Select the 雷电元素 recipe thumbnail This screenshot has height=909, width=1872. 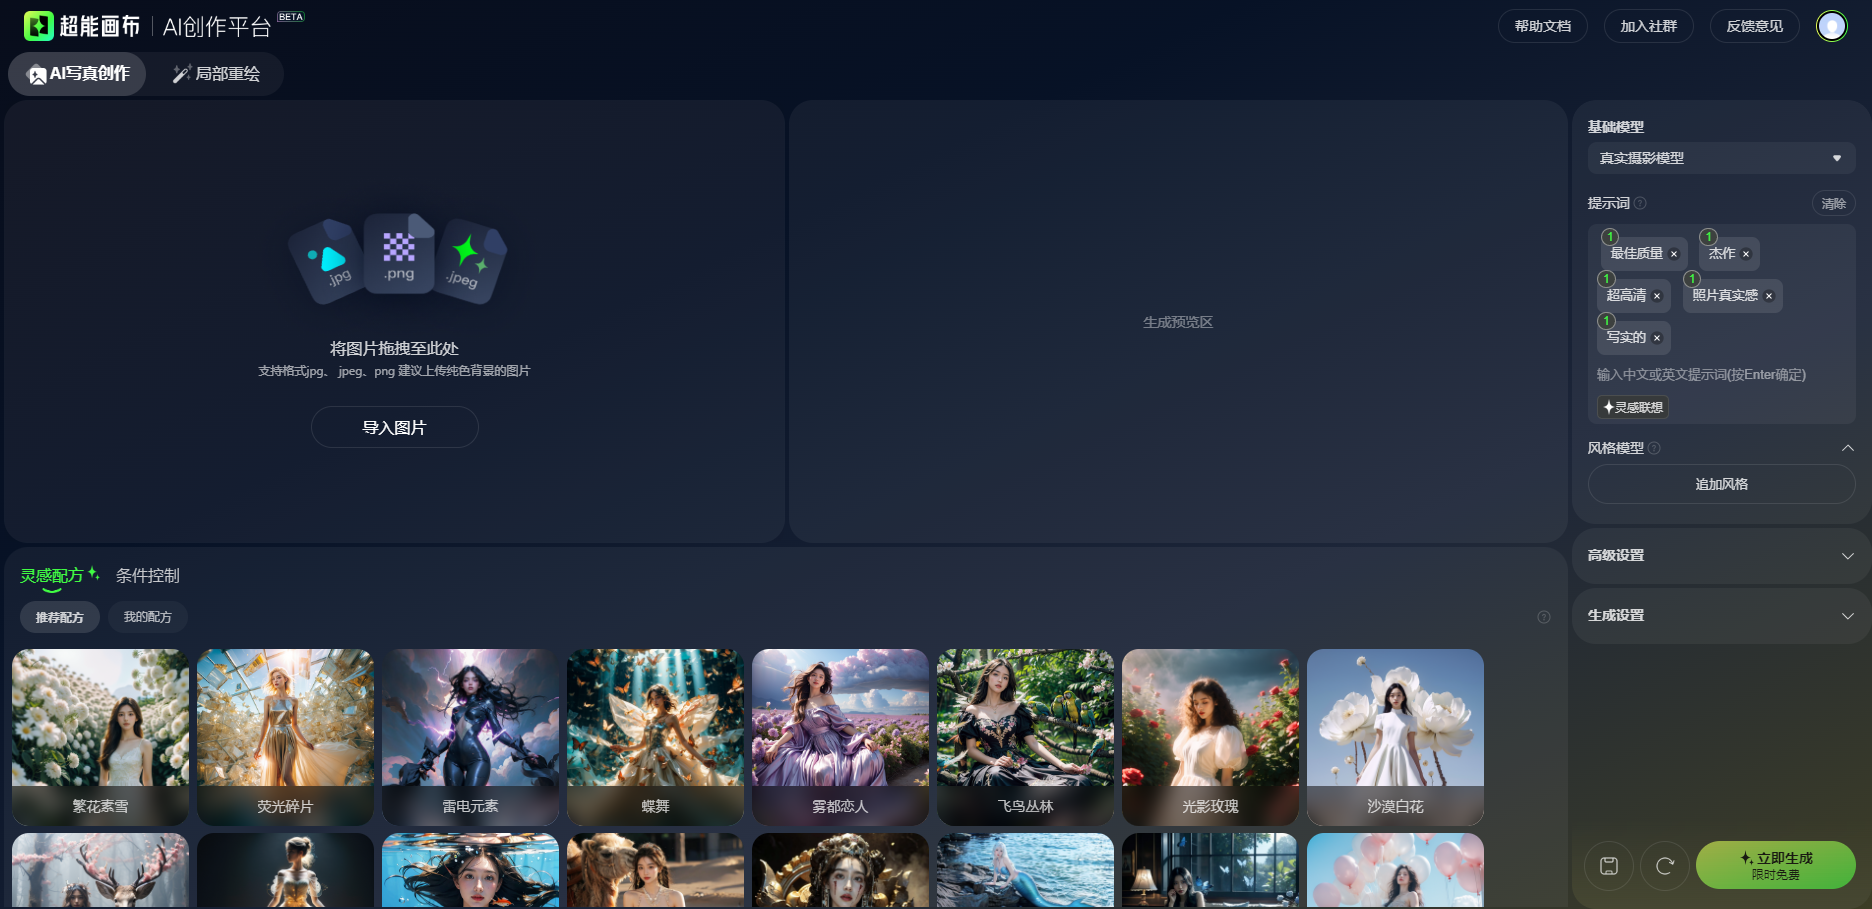click(x=470, y=737)
